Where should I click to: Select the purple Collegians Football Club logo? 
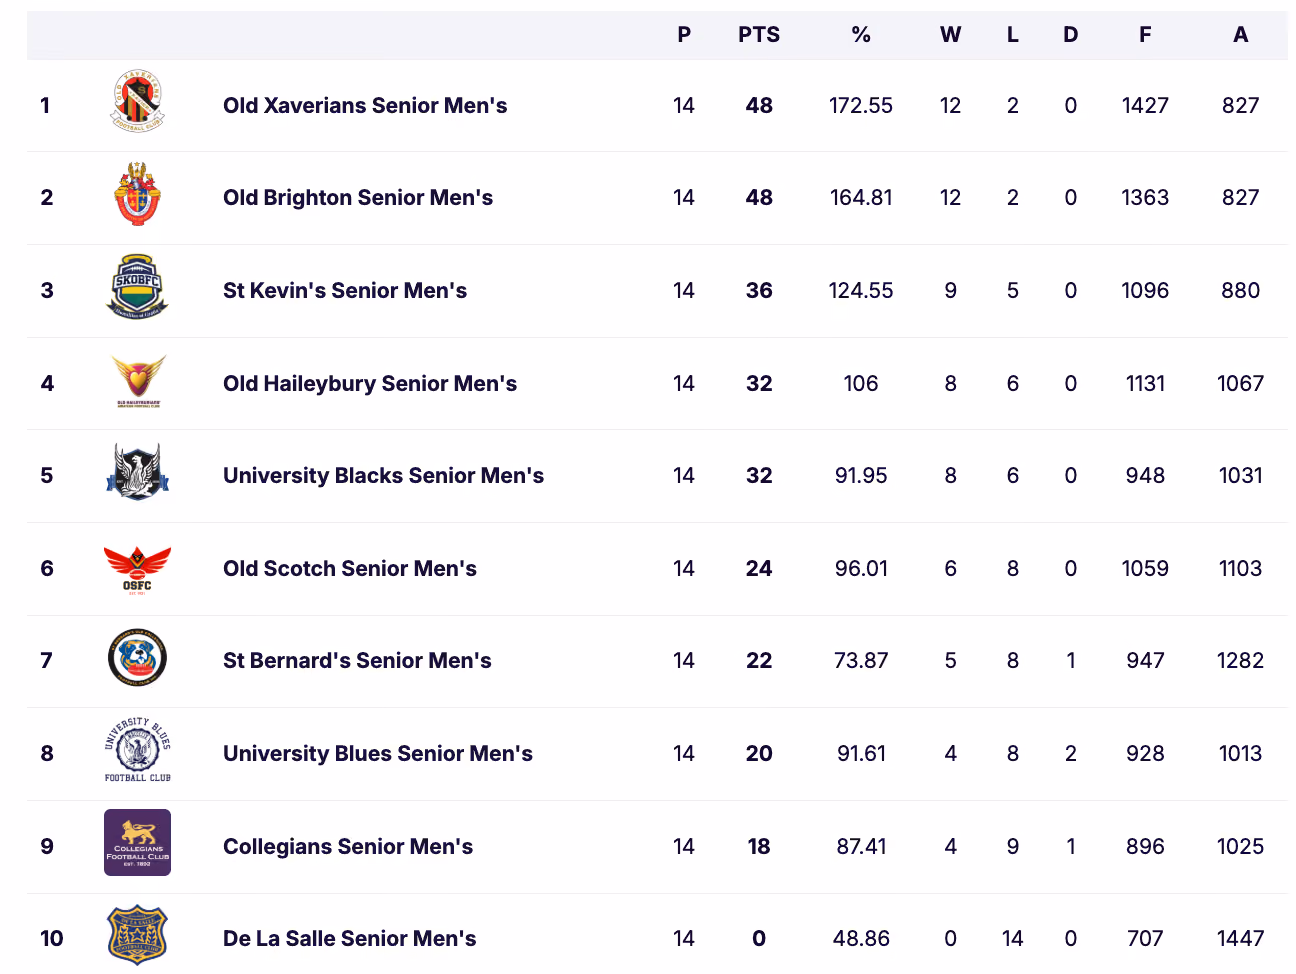point(138,843)
